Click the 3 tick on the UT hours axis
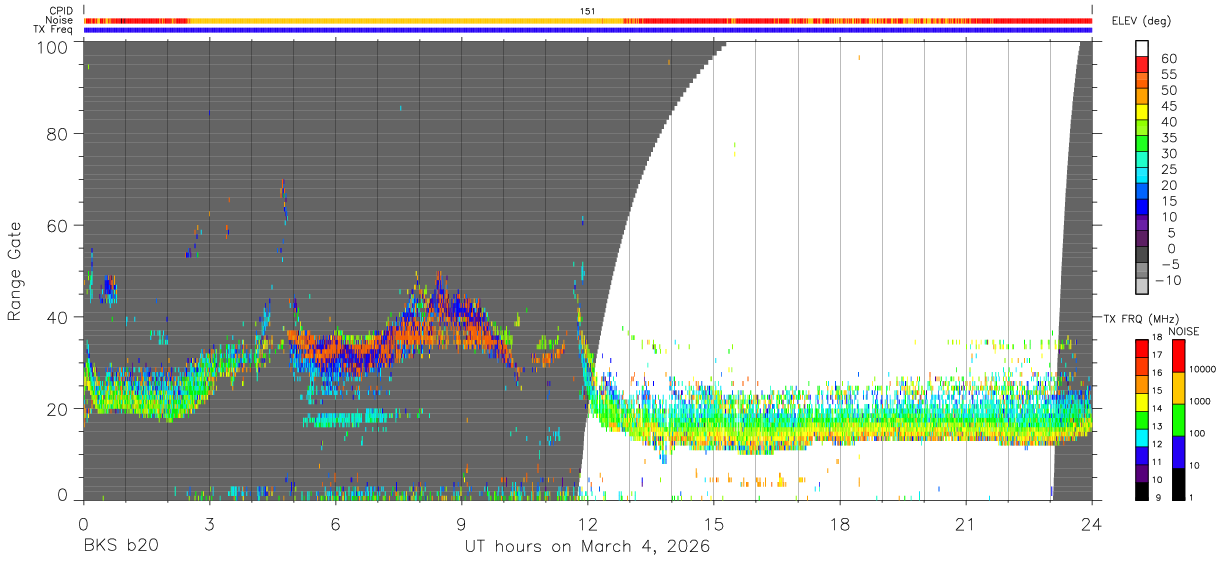Viewport: 1228px width, 567px height. 209,523
